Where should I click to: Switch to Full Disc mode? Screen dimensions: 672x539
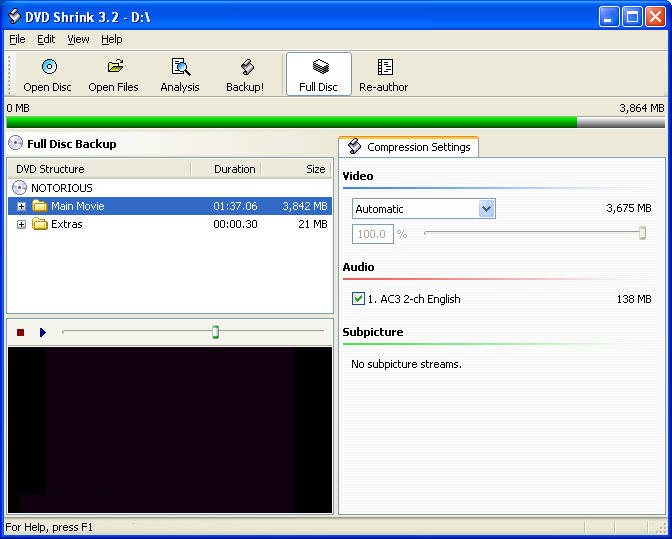pyautogui.click(x=318, y=74)
